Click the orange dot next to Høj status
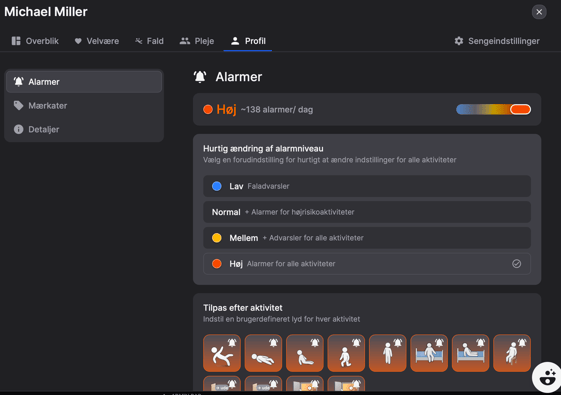Screen dimensions: 561x395 208,109
